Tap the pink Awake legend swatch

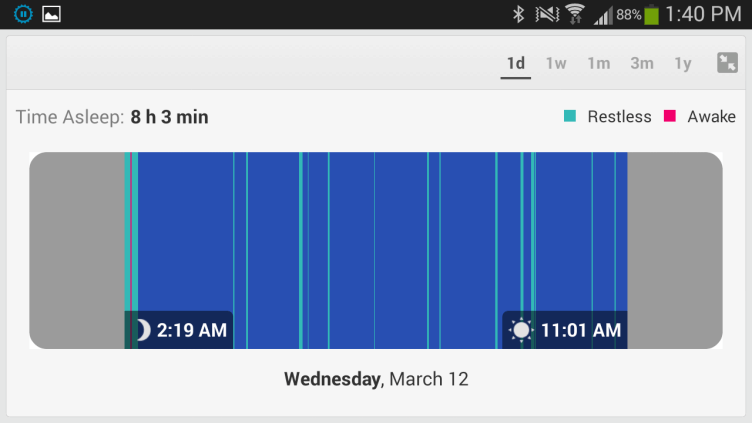point(670,116)
